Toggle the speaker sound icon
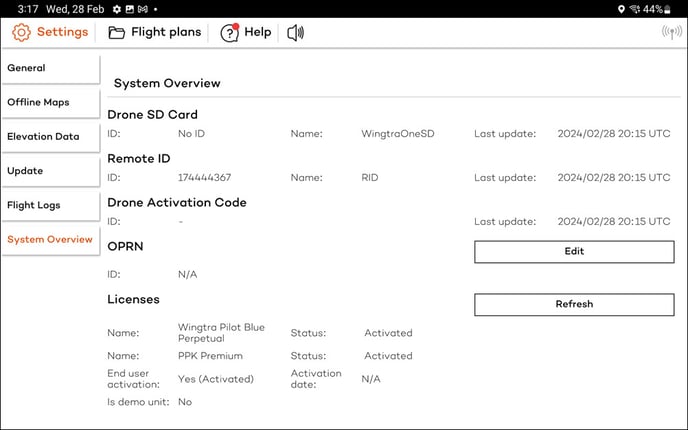This screenshot has width=688, height=430. point(295,32)
